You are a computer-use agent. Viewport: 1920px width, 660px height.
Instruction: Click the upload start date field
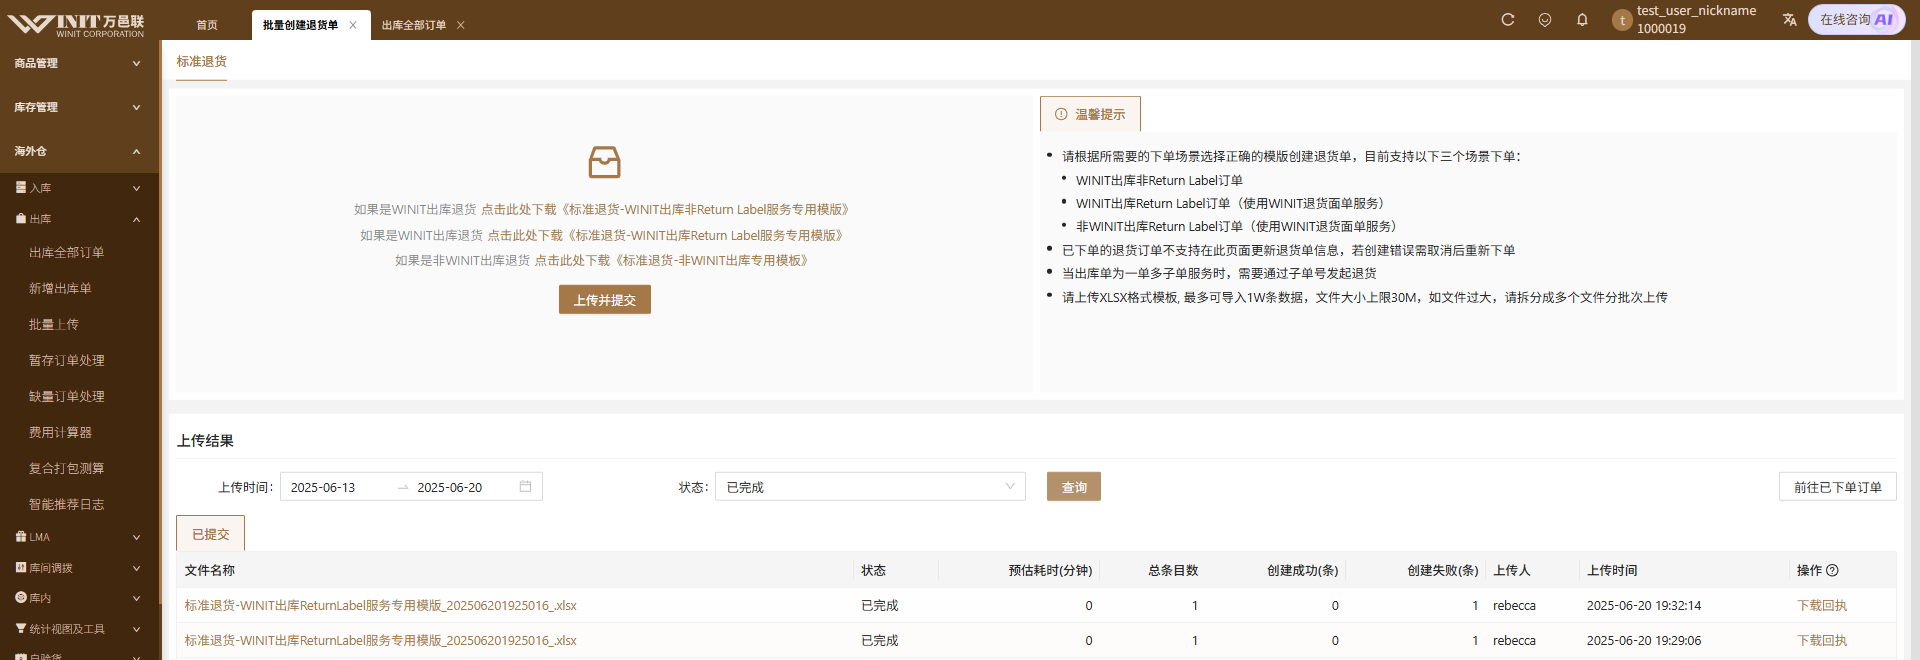click(337, 487)
